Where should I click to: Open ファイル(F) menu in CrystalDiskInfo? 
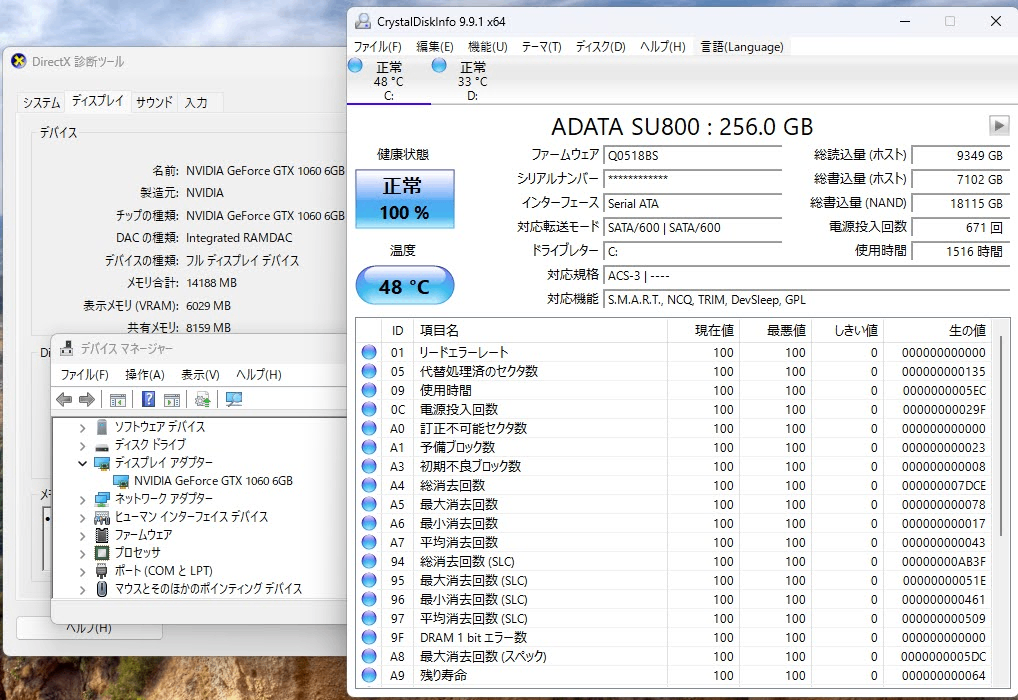(x=377, y=47)
